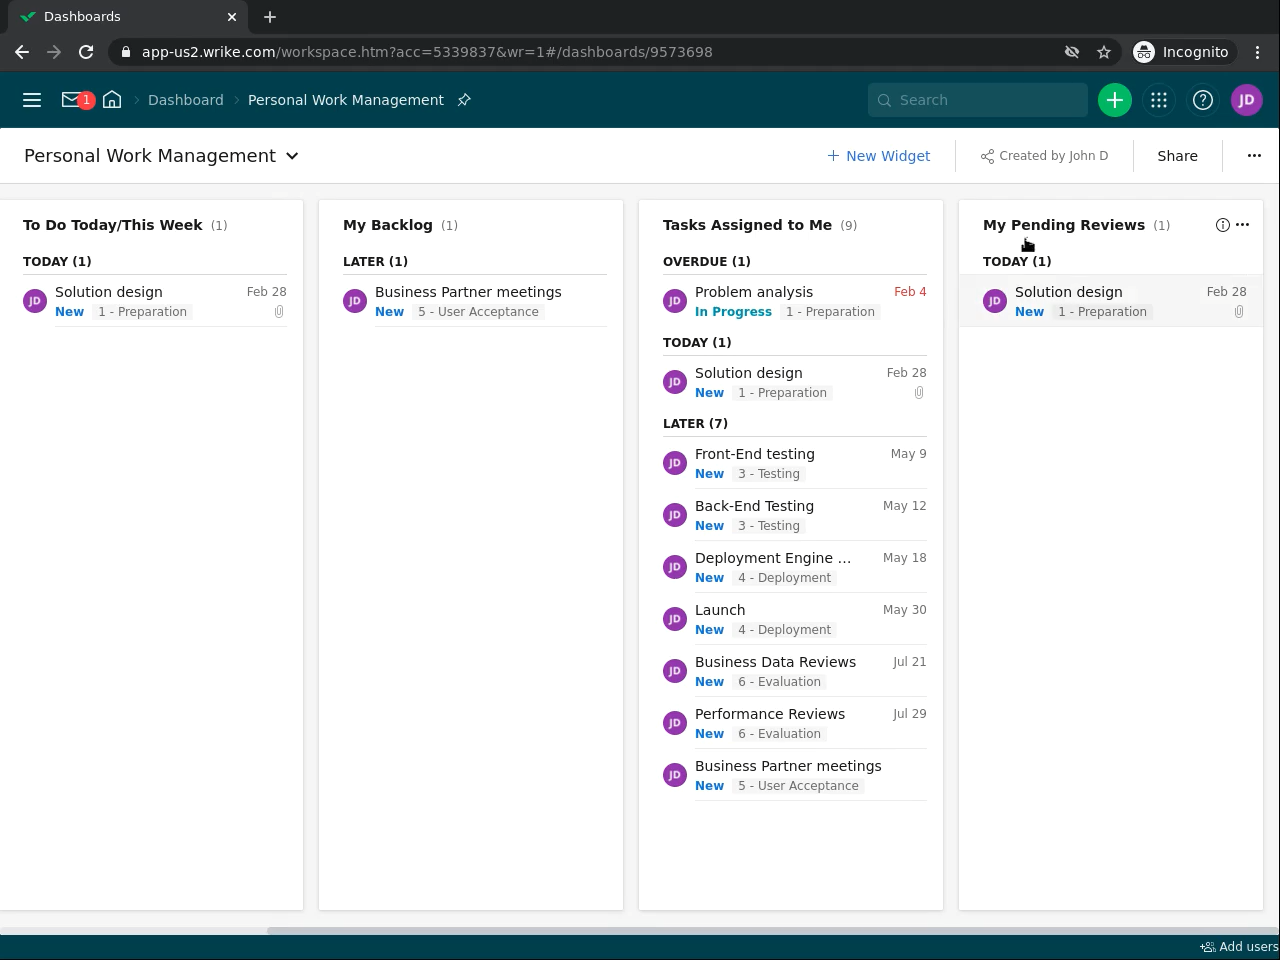The image size is (1280, 960).
Task: Open the inbox with one notification
Action: point(73,100)
